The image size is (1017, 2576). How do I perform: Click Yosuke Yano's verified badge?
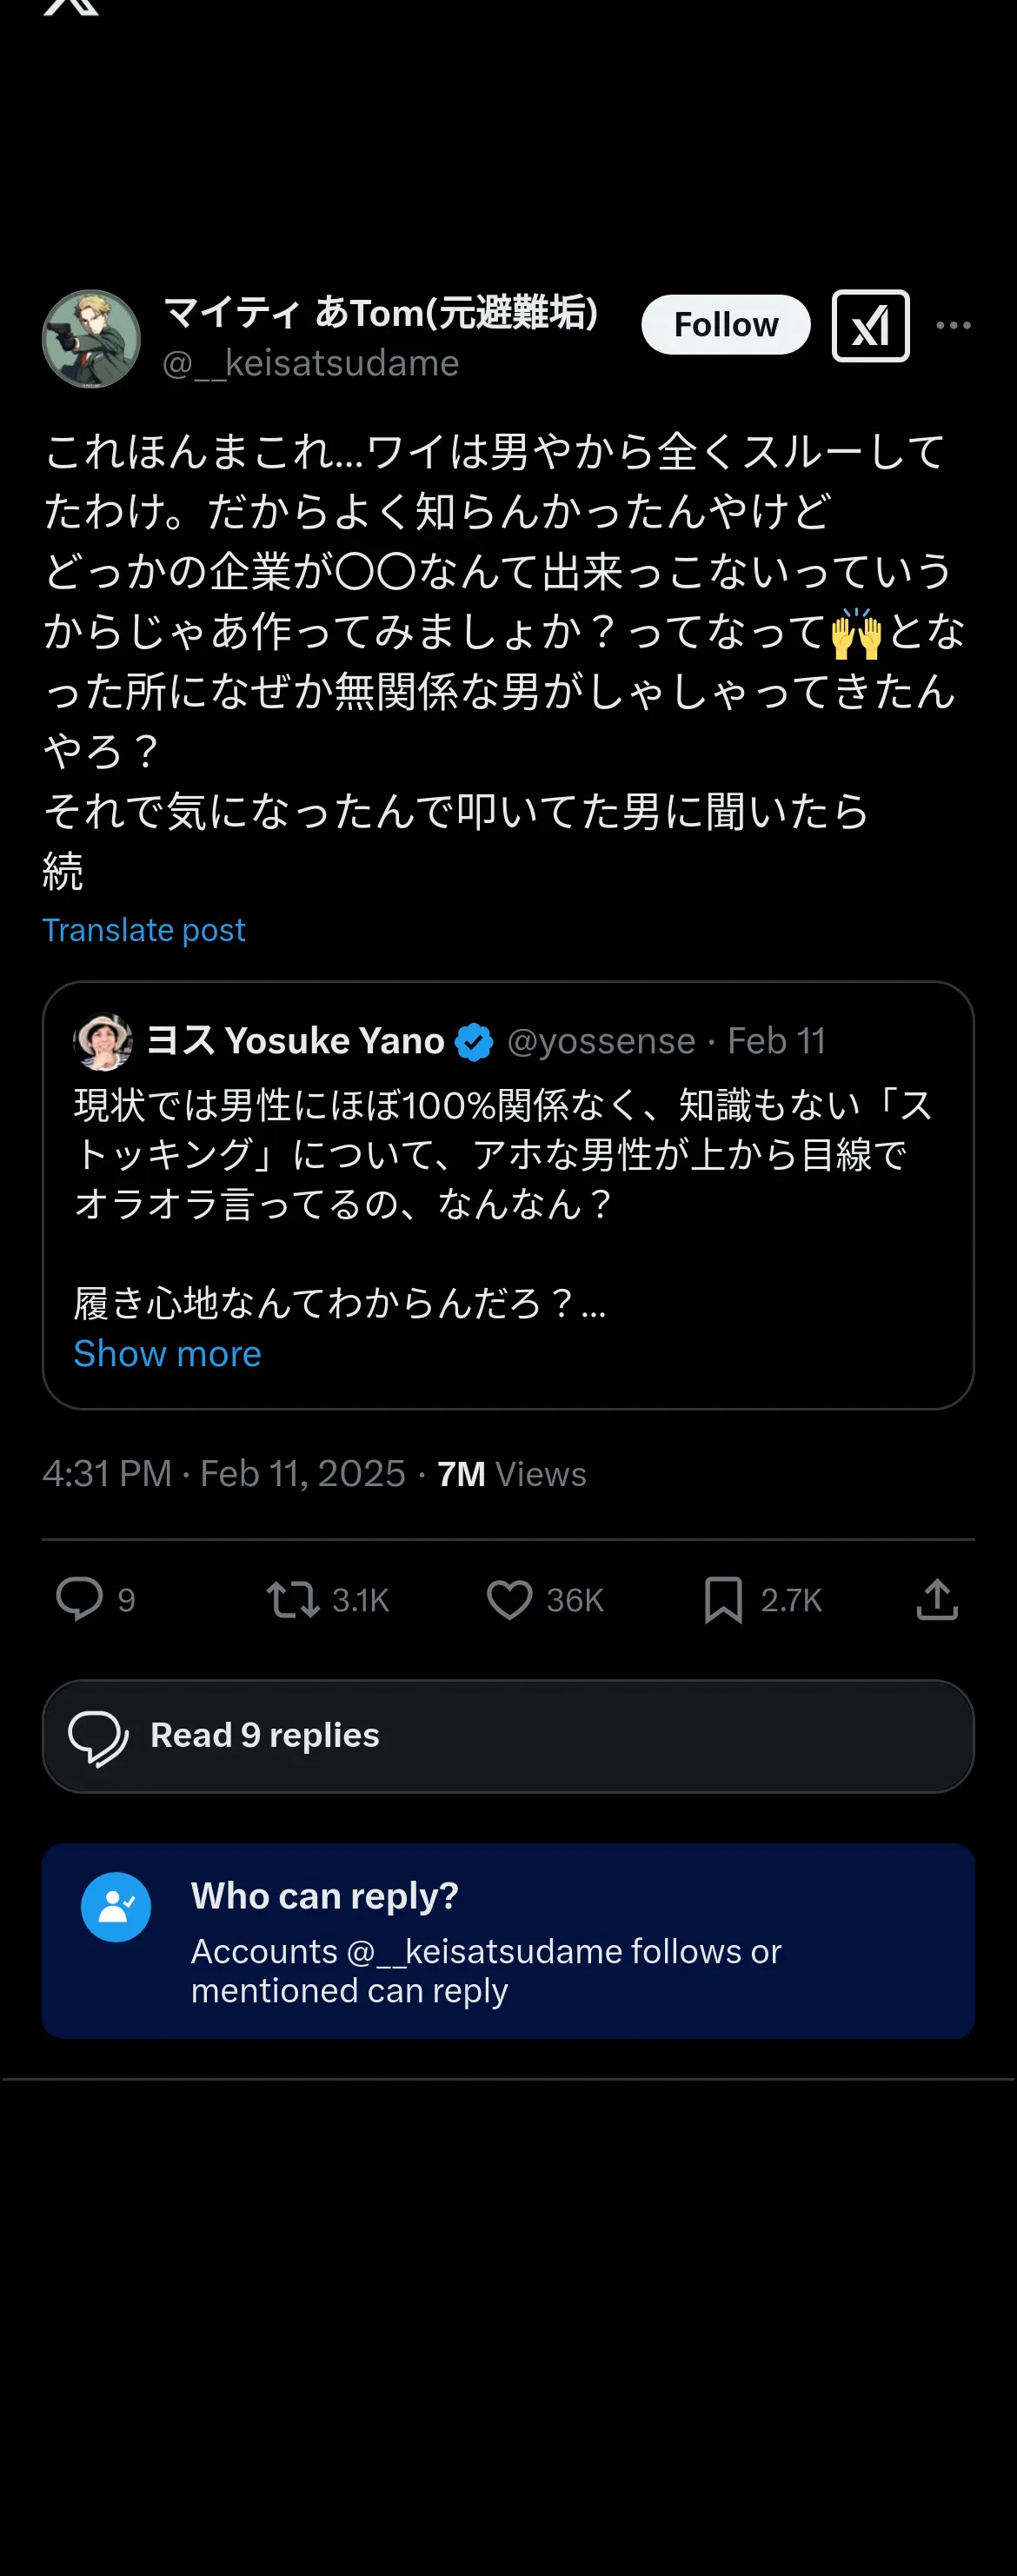click(474, 1042)
